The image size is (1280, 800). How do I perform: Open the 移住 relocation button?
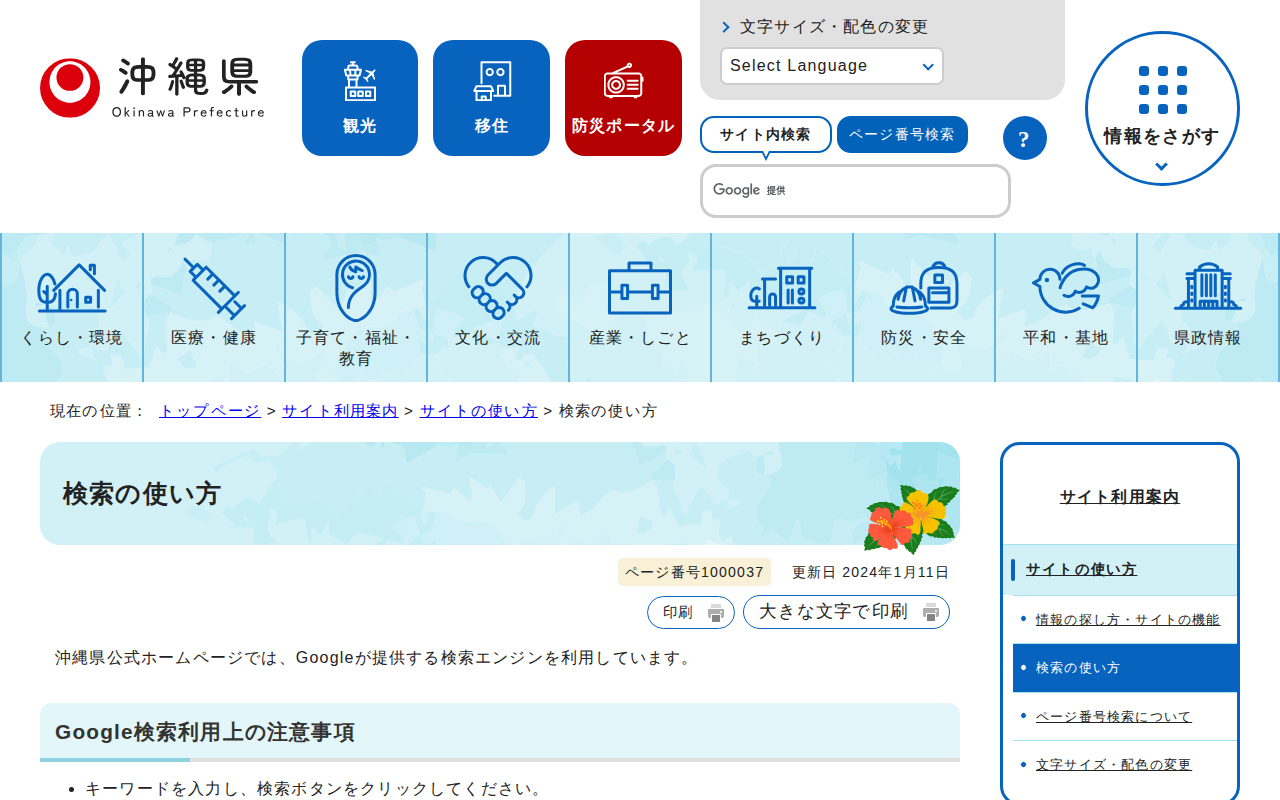tap(491, 98)
